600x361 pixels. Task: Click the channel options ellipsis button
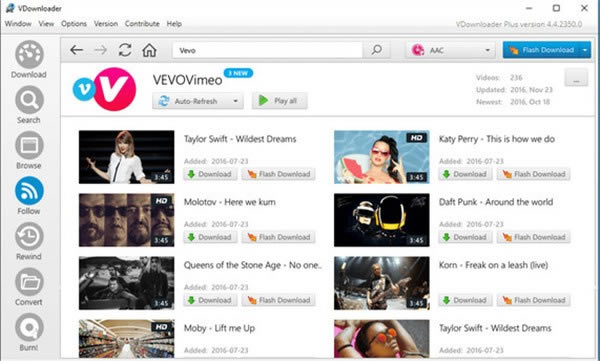point(576,78)
